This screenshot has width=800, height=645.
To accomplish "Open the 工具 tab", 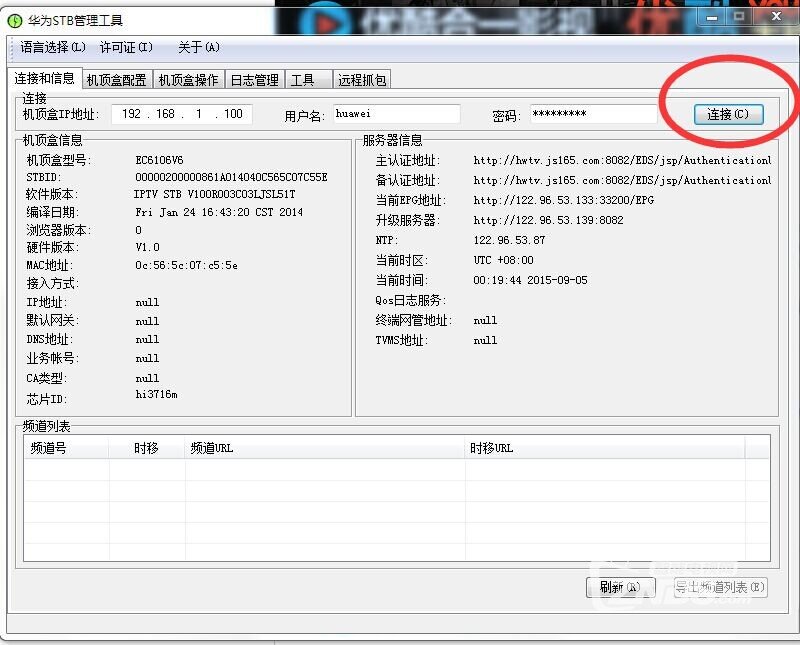I will tap(308, 80).
